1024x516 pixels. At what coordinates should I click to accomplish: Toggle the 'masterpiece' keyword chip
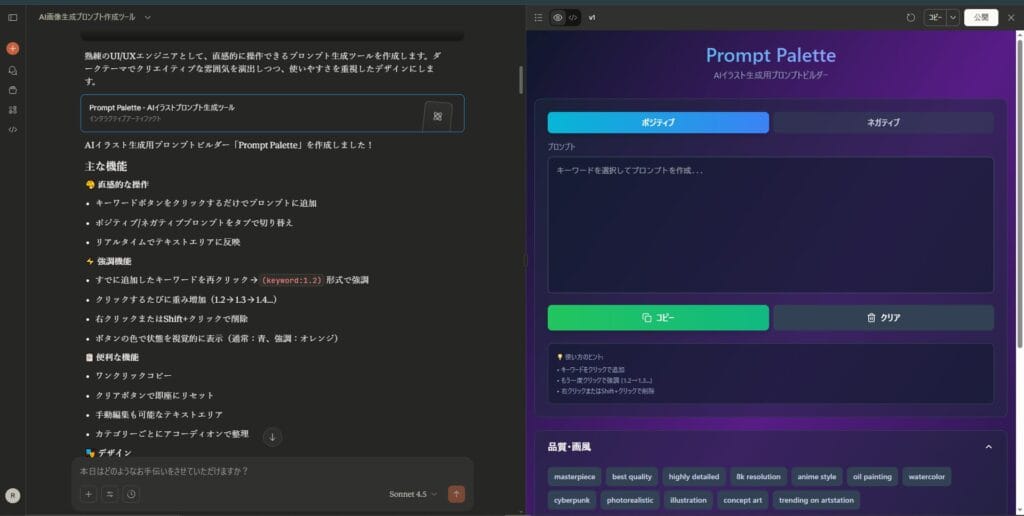pyautogui.click(x=574, y=477)
